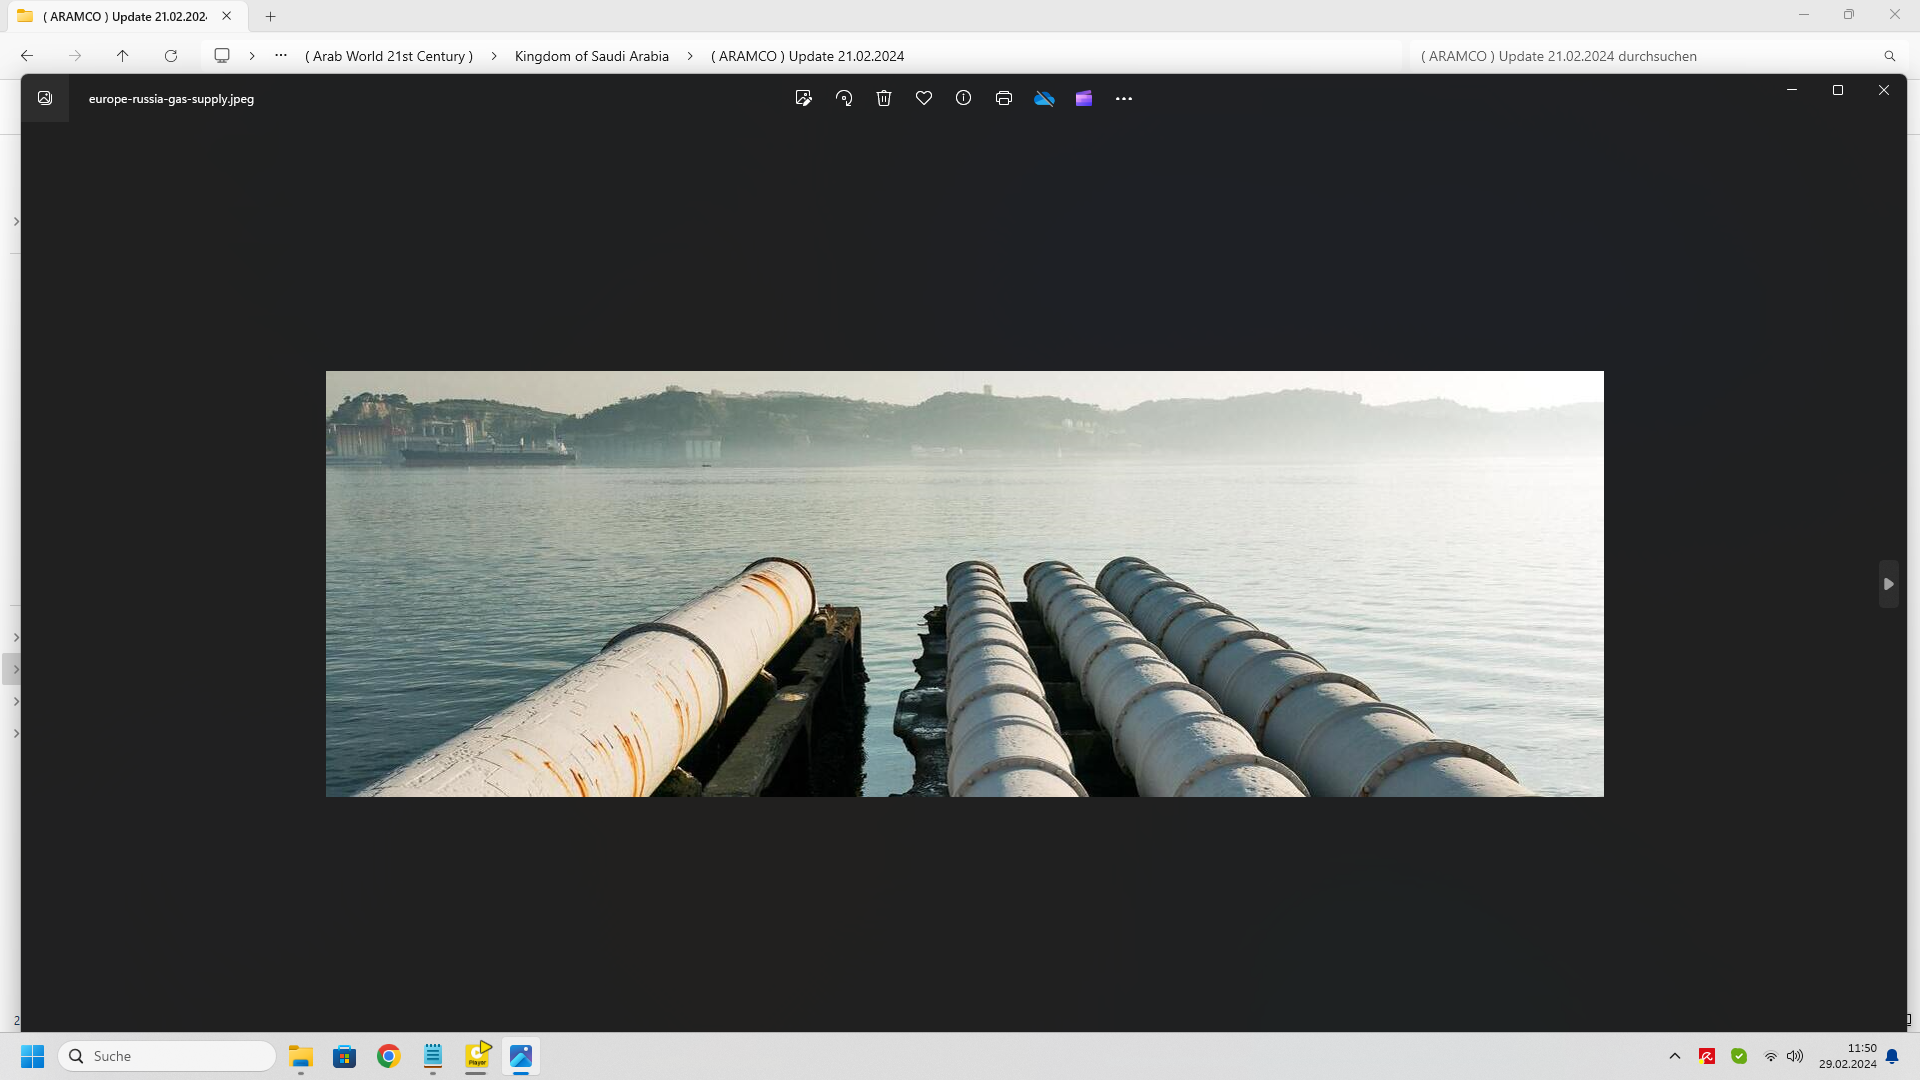Navigate up one folder level
This screenshot has height=1080, width=1920.
[123, 56]
